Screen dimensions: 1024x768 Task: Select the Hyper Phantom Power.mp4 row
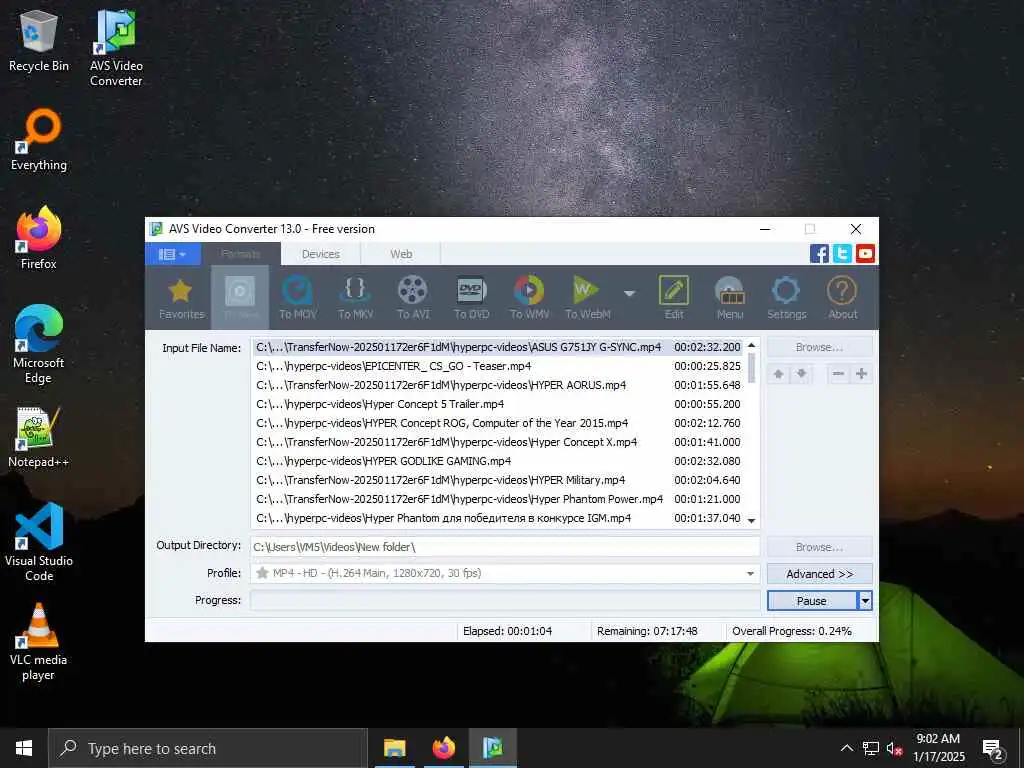498,499
